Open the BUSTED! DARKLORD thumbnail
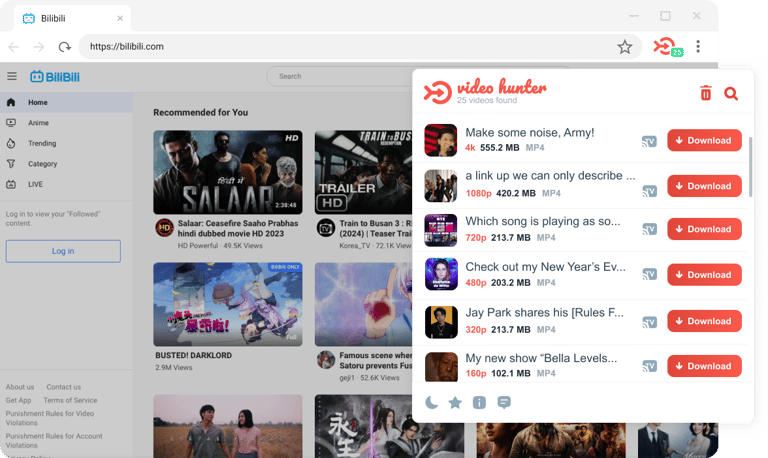Screen dimensions: 768x458 coord(228,304)
